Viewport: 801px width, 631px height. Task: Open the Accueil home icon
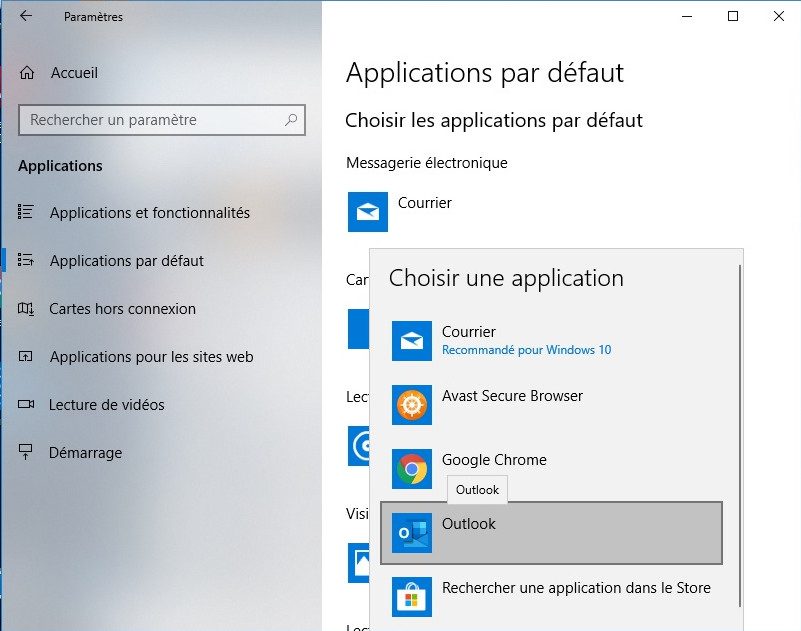coord(27,73)
